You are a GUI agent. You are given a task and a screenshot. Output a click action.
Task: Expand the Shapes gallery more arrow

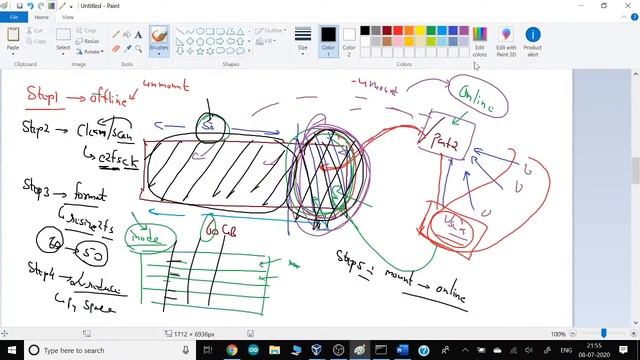pyautogui.click(x=249, y=51)
